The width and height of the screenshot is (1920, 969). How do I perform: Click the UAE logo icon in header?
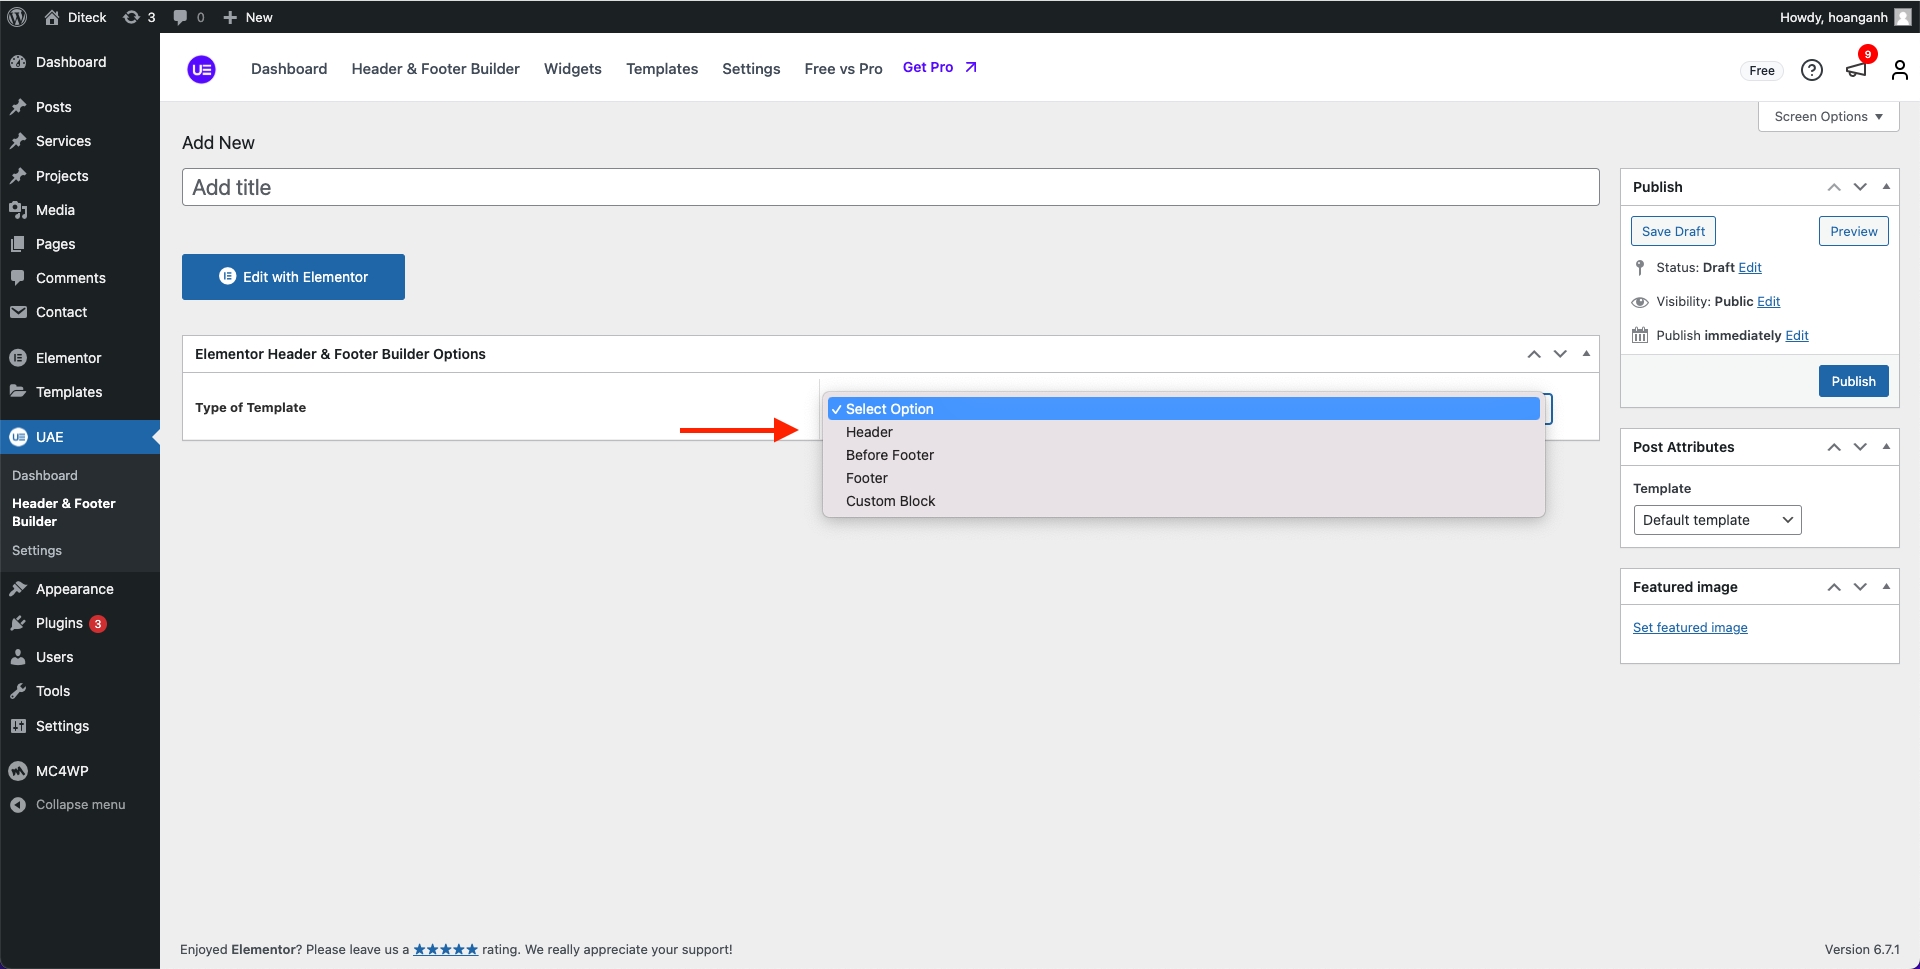(201, 69)
